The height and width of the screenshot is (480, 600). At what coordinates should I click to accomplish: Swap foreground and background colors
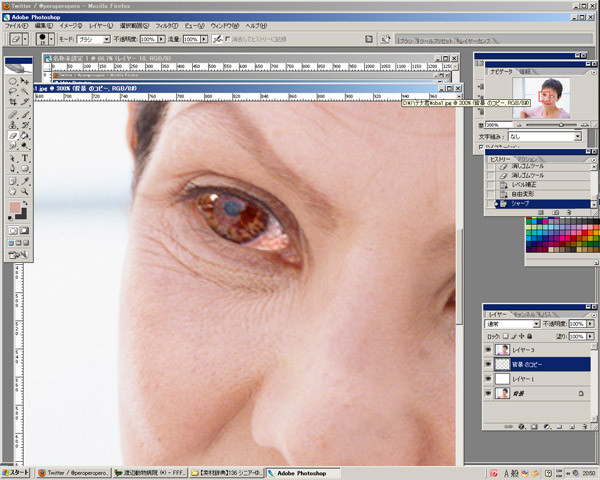pos(25,203)
